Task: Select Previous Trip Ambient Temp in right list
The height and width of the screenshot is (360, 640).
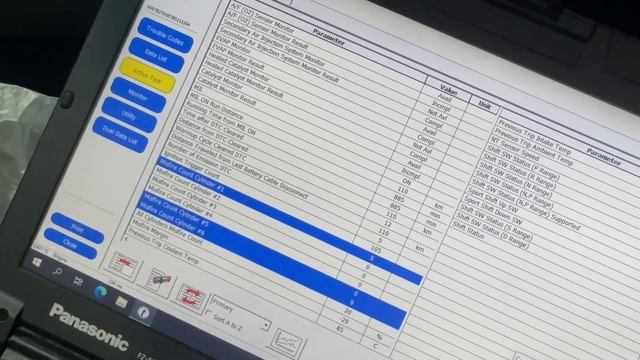Action: coord(533,148)
